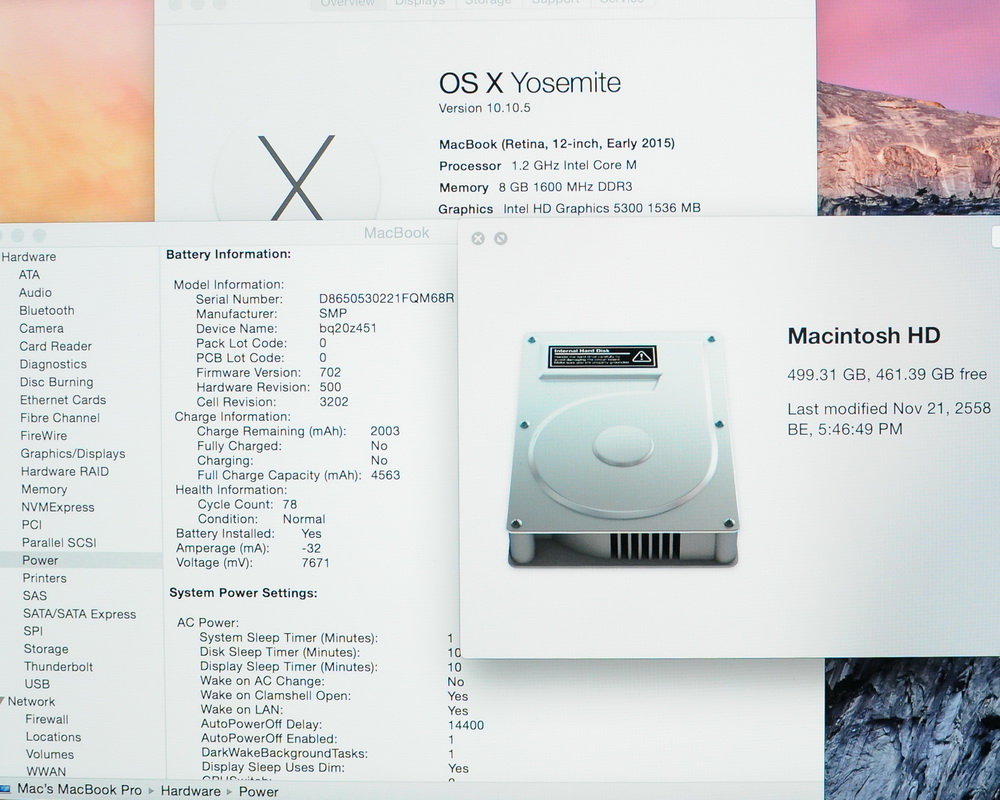The image size is (1000, 800).
Task: Click the Last modified Nov 21, 2558 text
Action: tap(889, 419)
